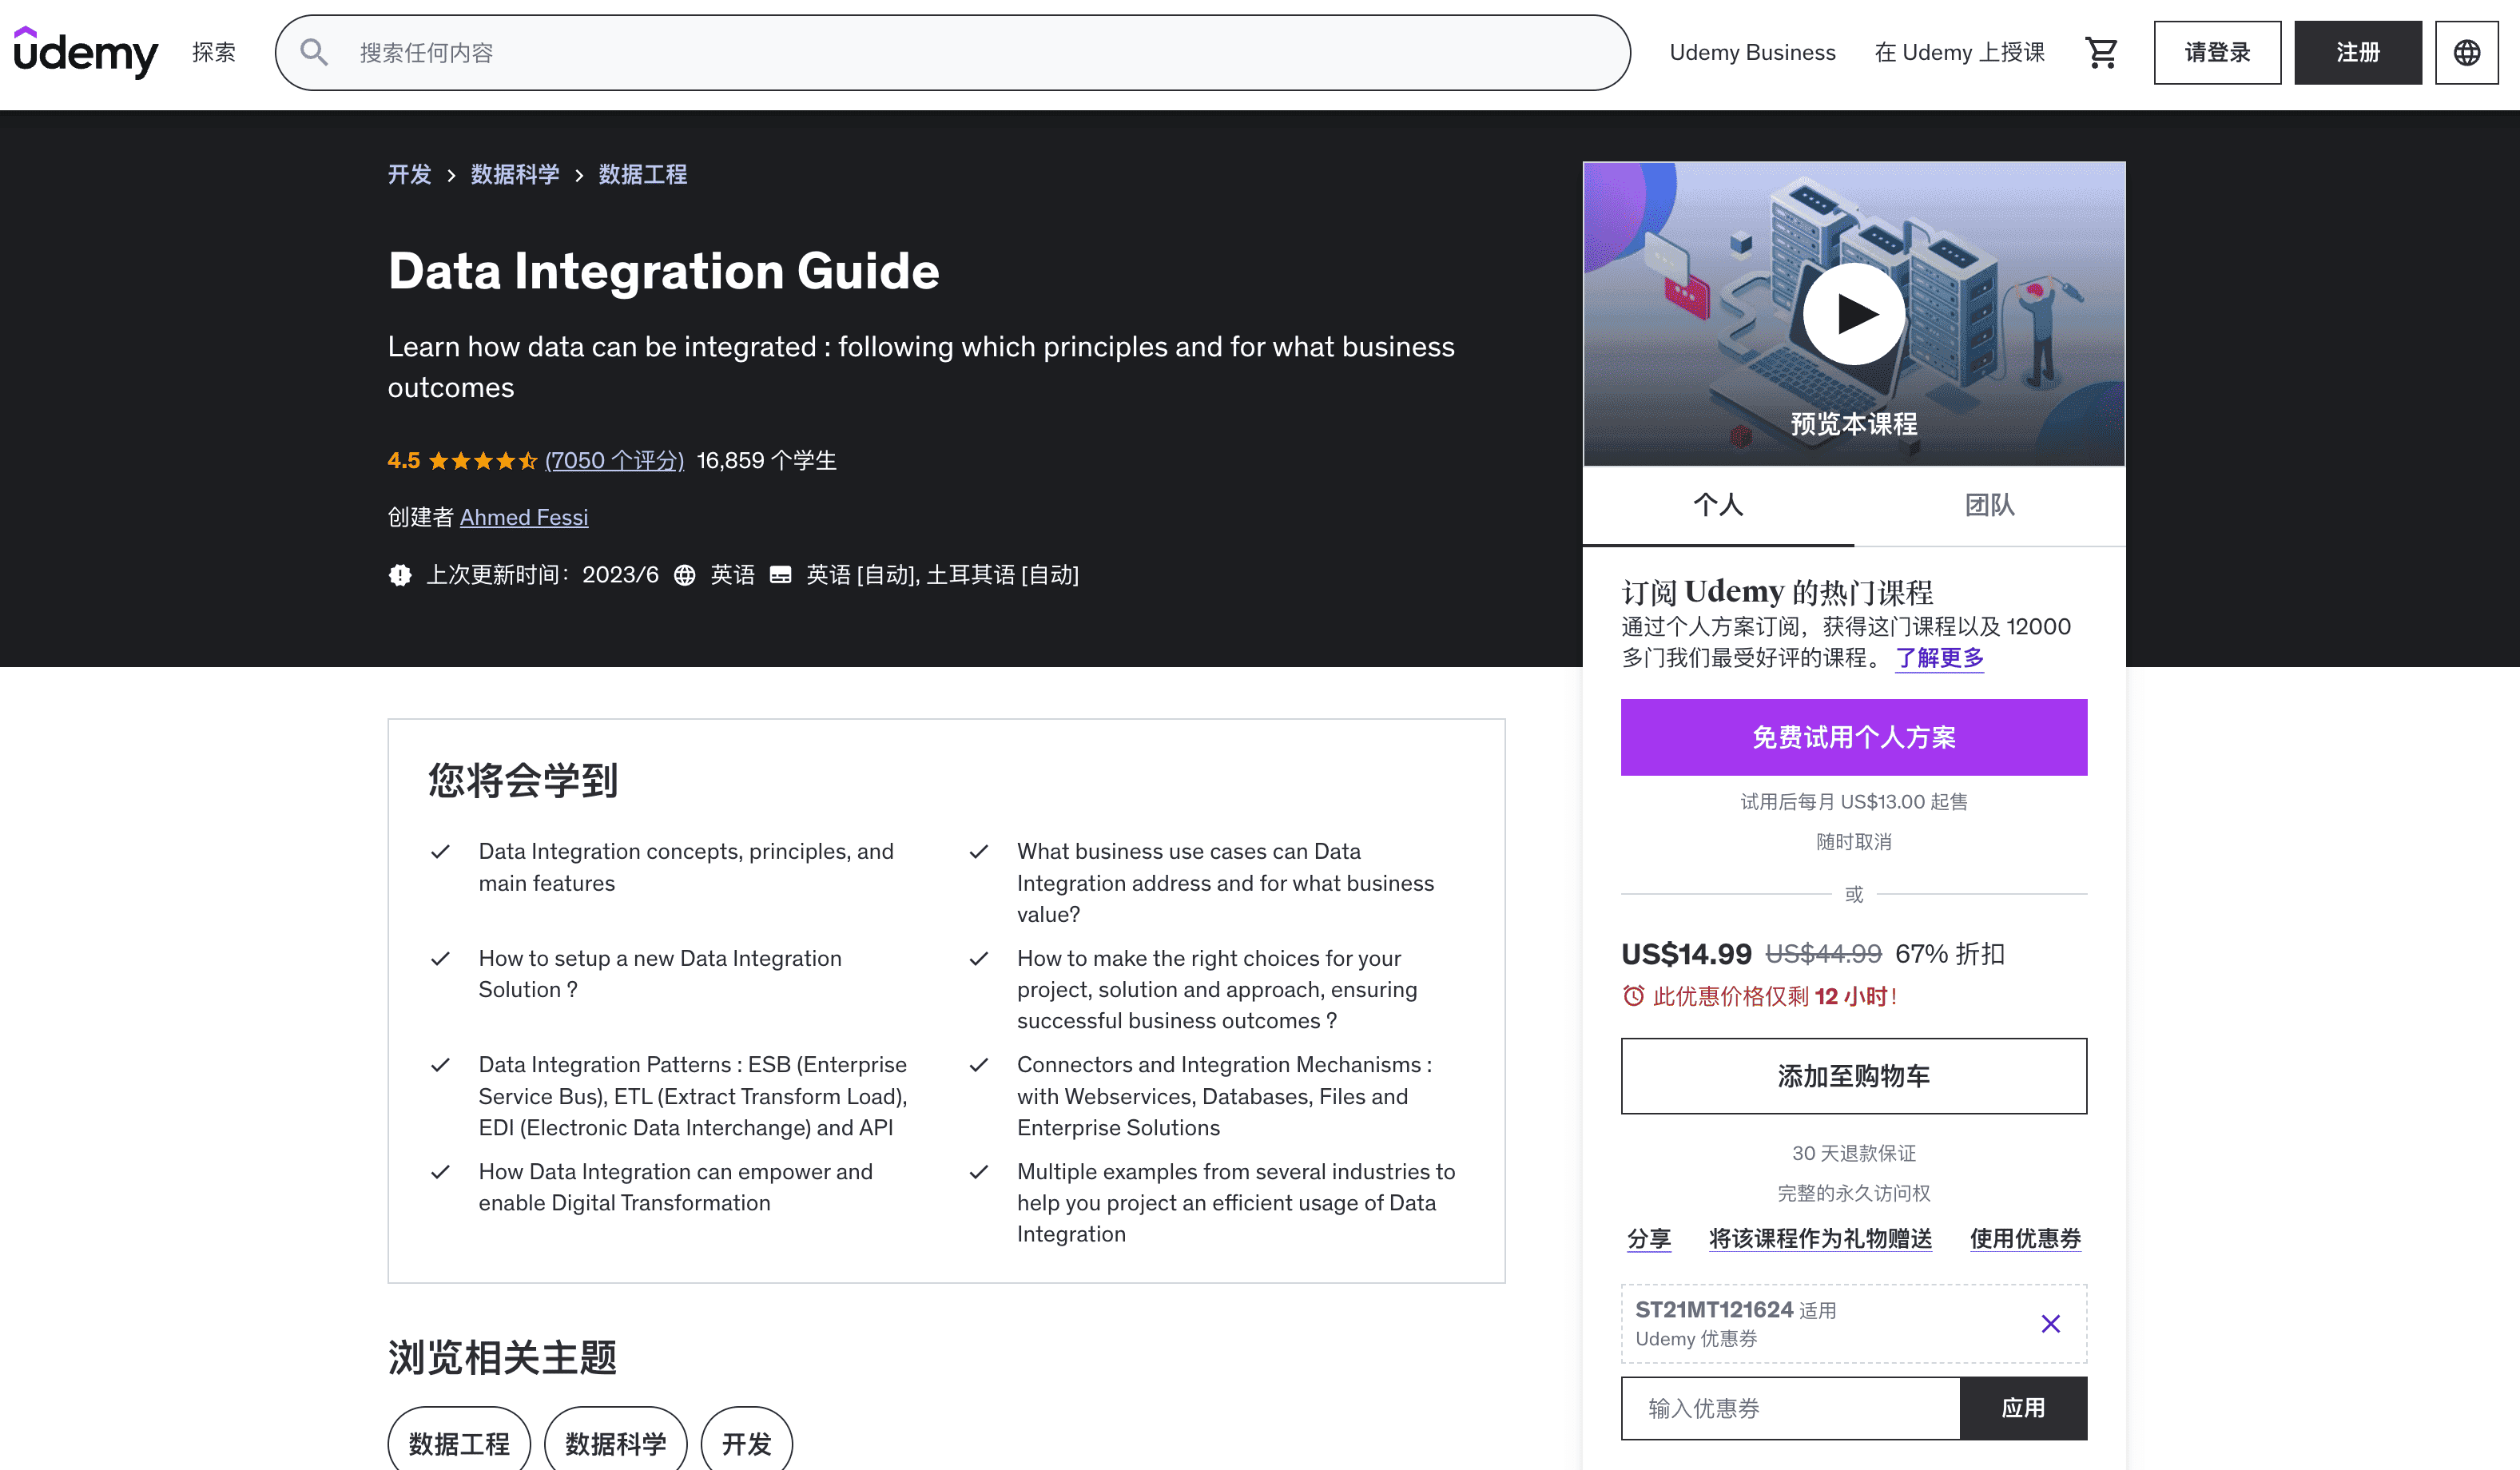Open the 7050 个评分 ratings link
The image size is (2520, 1470).
pos(614,460)
